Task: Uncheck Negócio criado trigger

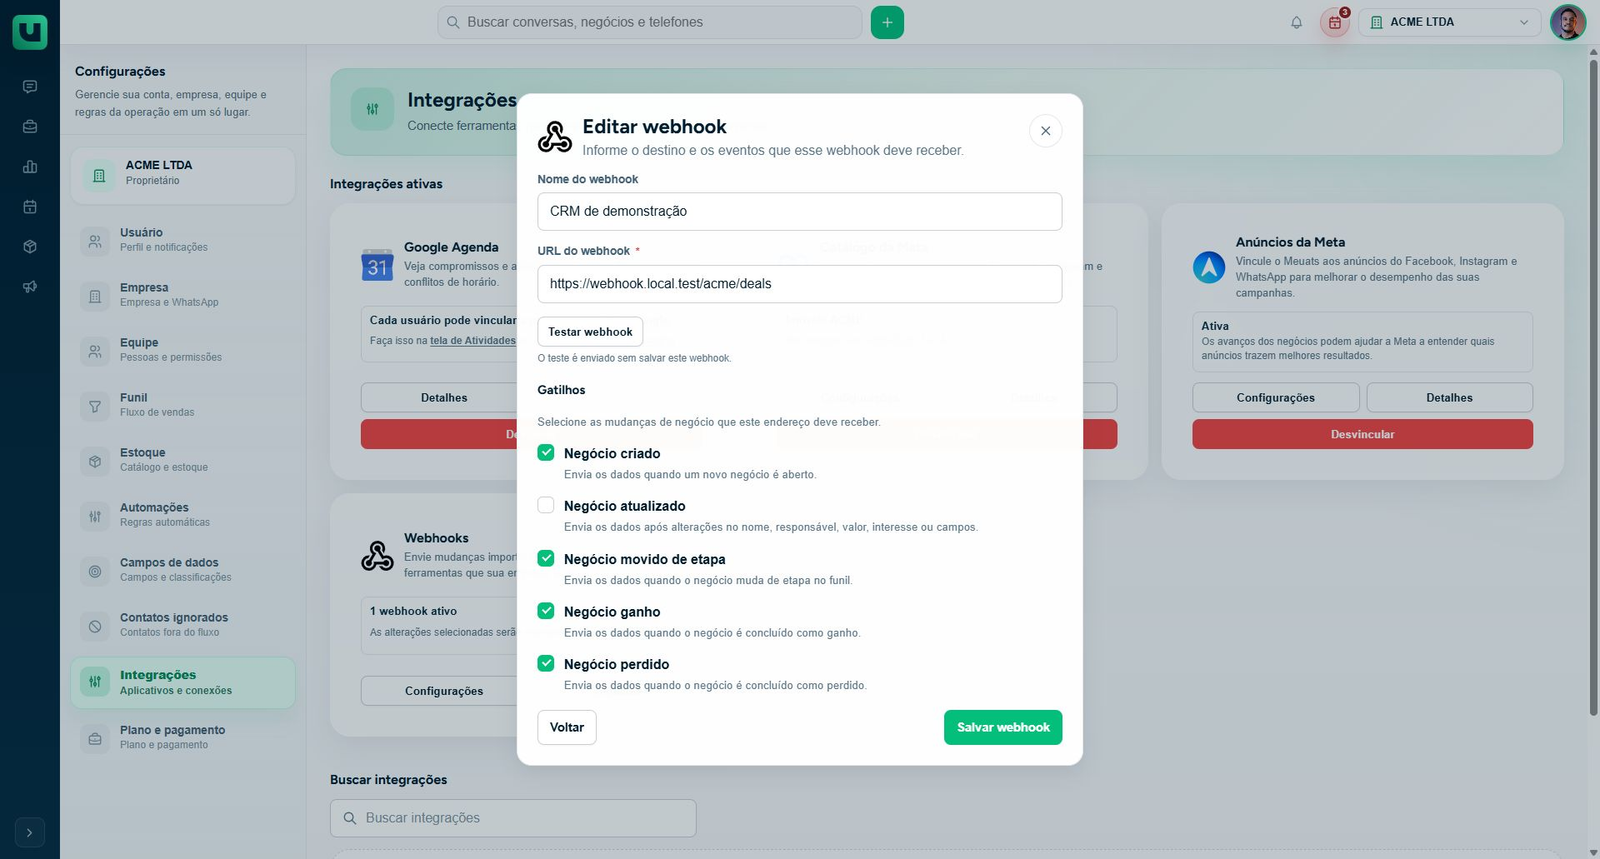Action: [546, 453]
